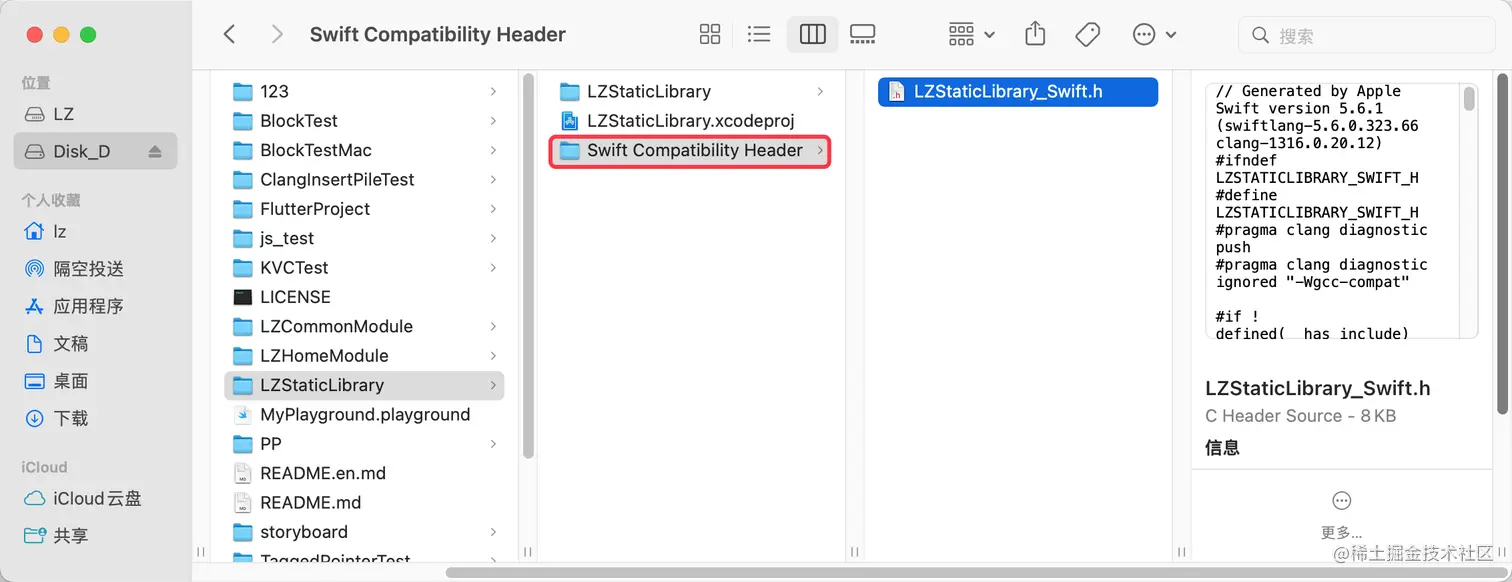This screenshot has width=1512, height=582.
Task: Select the LZHomeModule folder
Action: [365, 355]
